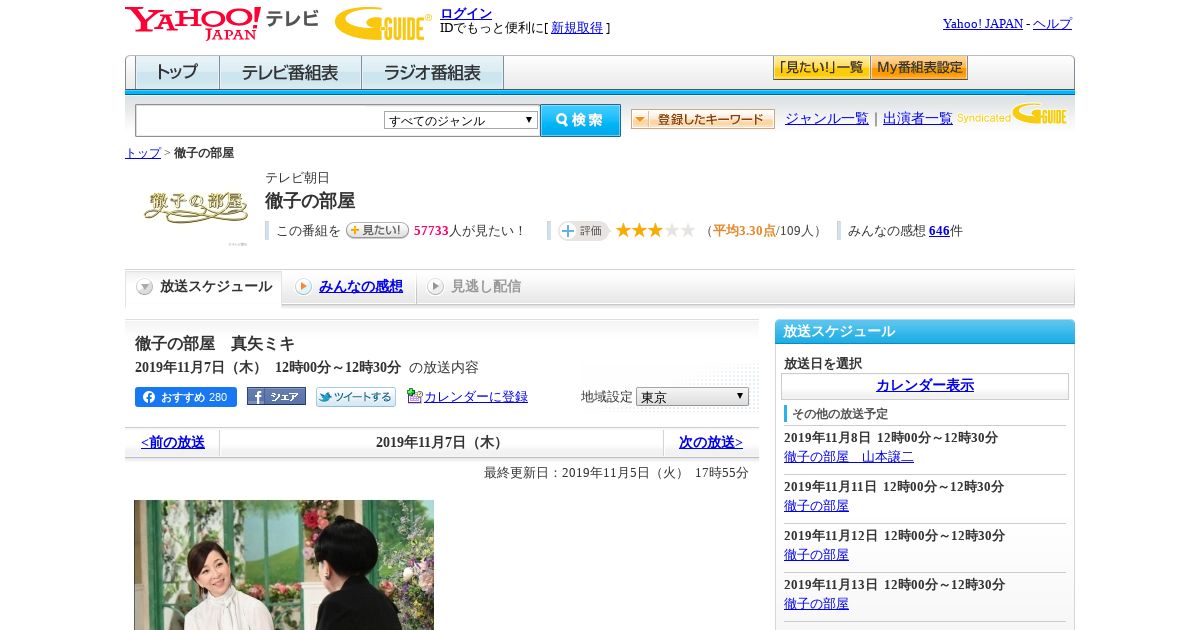Click the 徹子の部屋 program logo image
This screenshot has height=630, width=1200.
[196, 207]
